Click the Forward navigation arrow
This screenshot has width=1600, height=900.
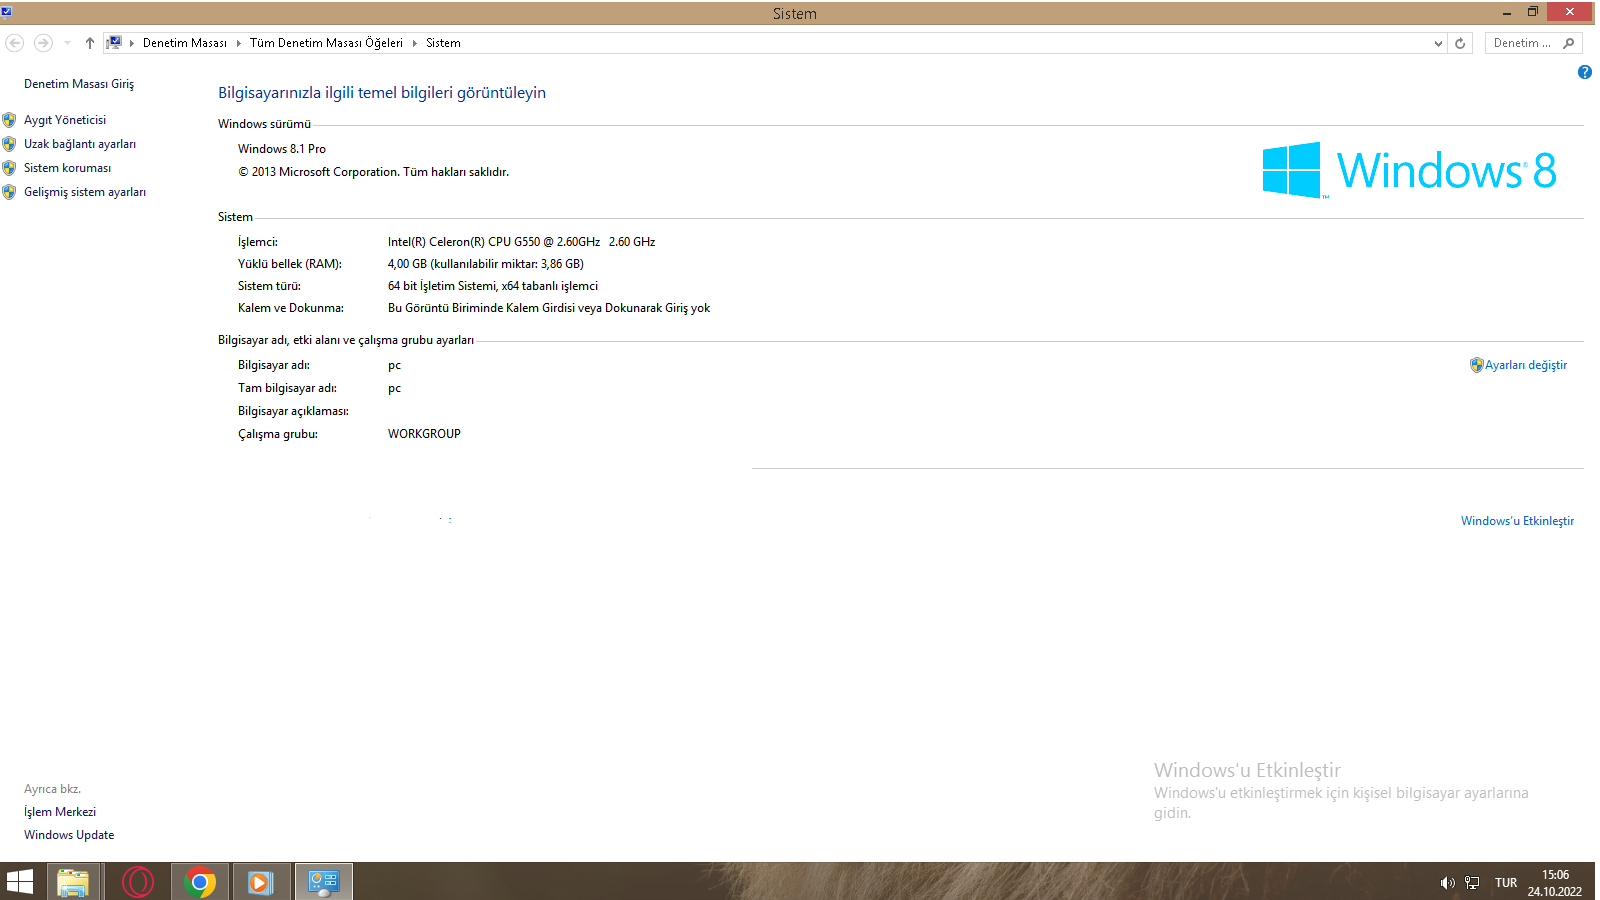43,43
